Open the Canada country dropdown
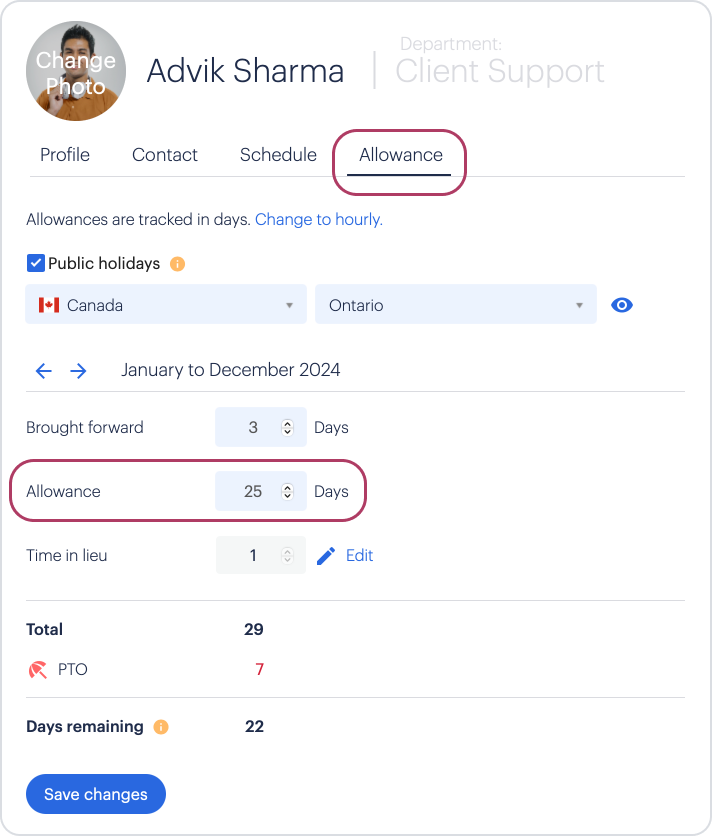 tap(166, 305)
